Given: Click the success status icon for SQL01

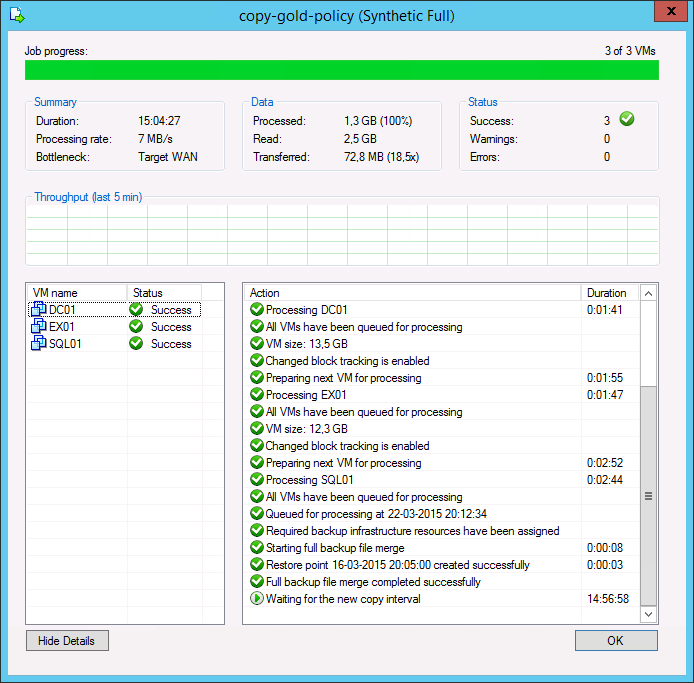Looking at the screenshot, I should pos(136,344).
